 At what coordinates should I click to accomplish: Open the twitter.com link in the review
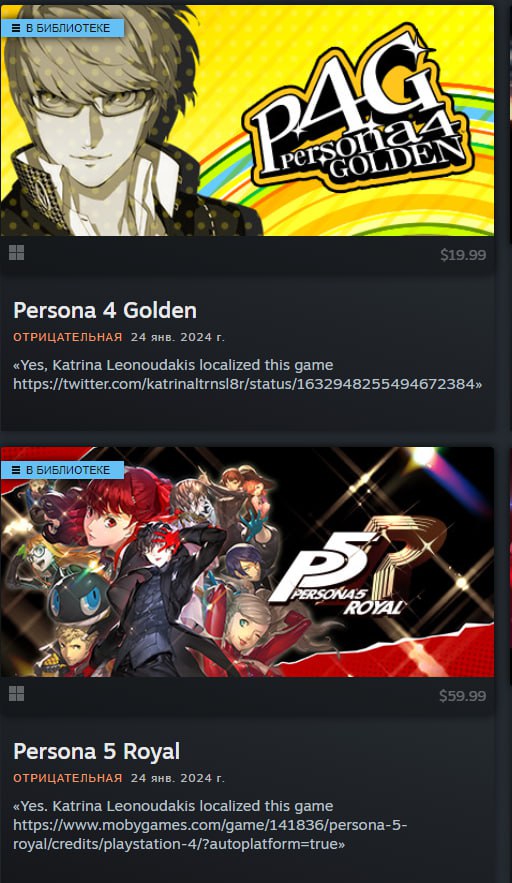(x=245, y=384)
